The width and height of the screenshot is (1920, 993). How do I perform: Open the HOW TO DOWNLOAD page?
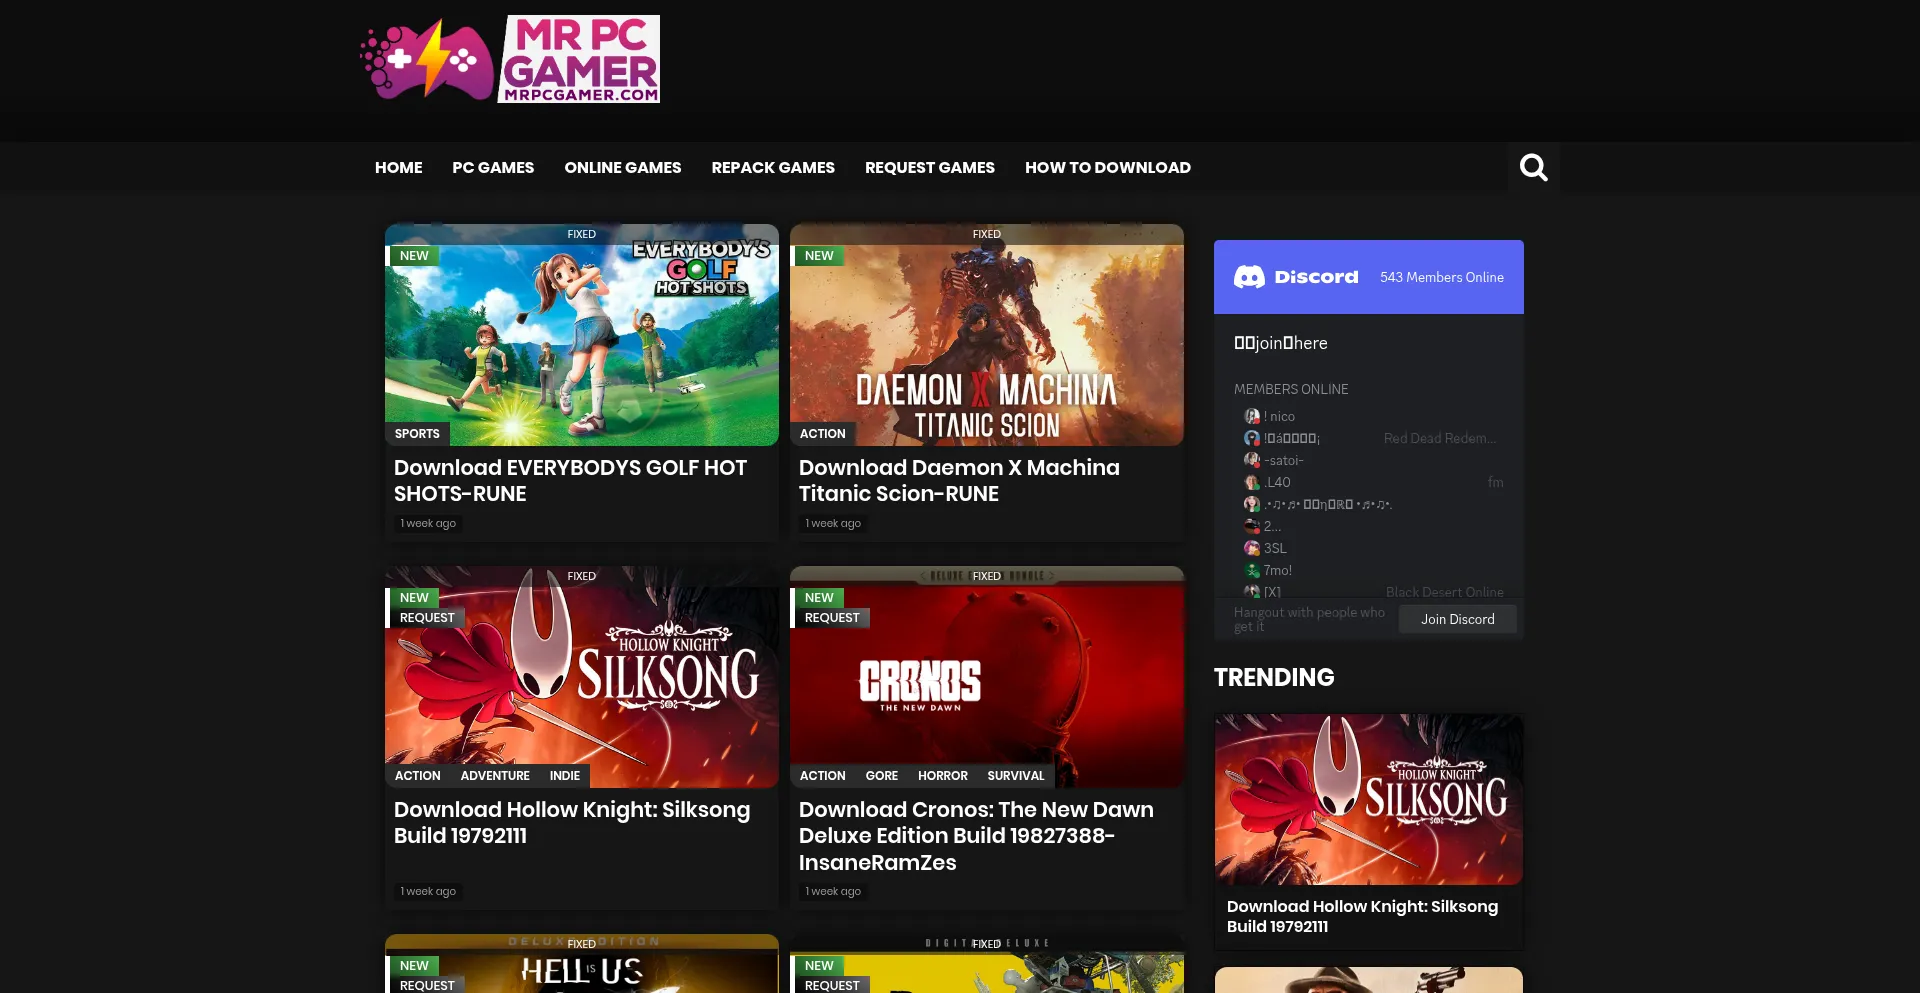[x=1108, y=167]
